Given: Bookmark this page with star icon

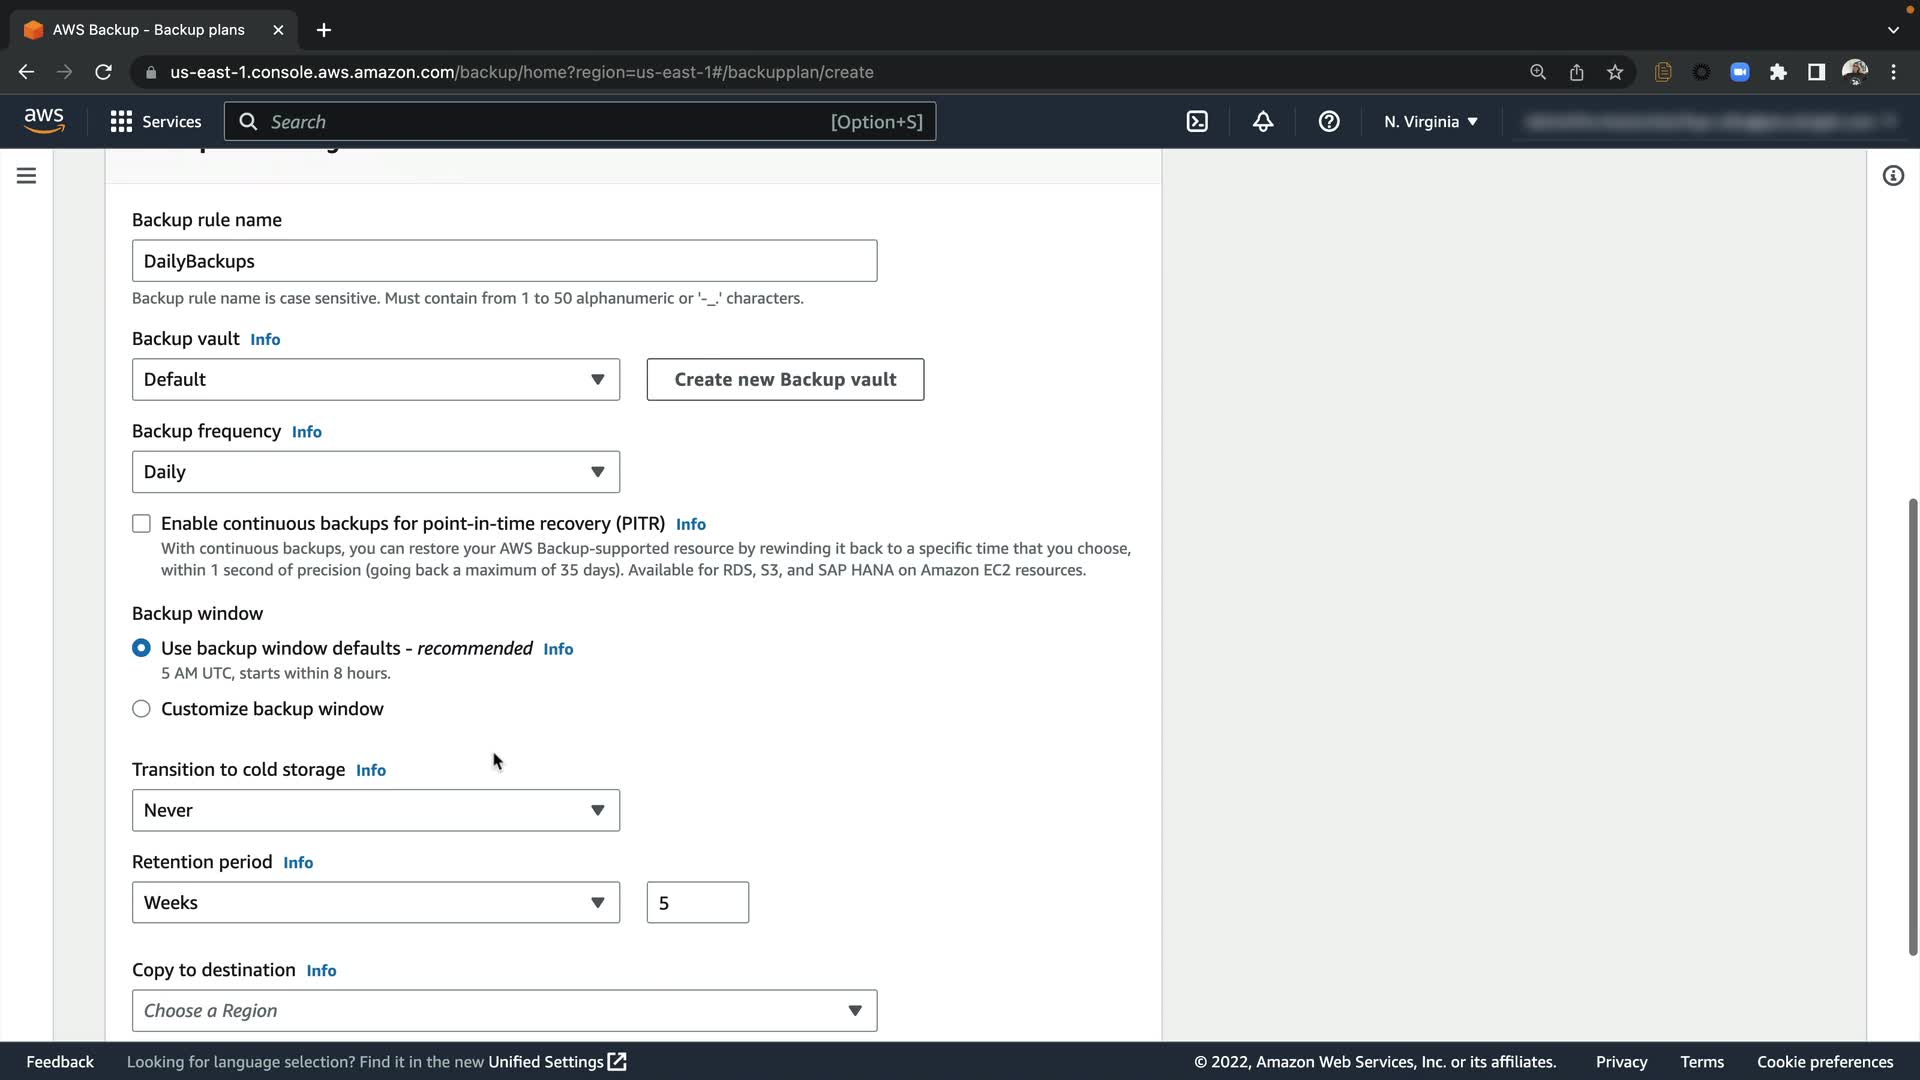Looking at the screenshot, I should 1615,72.
